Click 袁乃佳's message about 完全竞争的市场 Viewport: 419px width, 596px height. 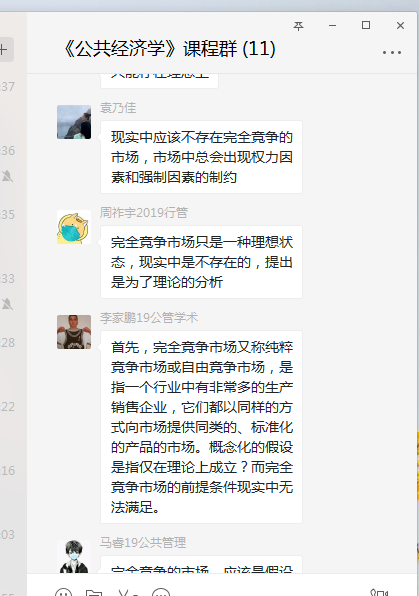pyautogui.click(x=202, y=157)
